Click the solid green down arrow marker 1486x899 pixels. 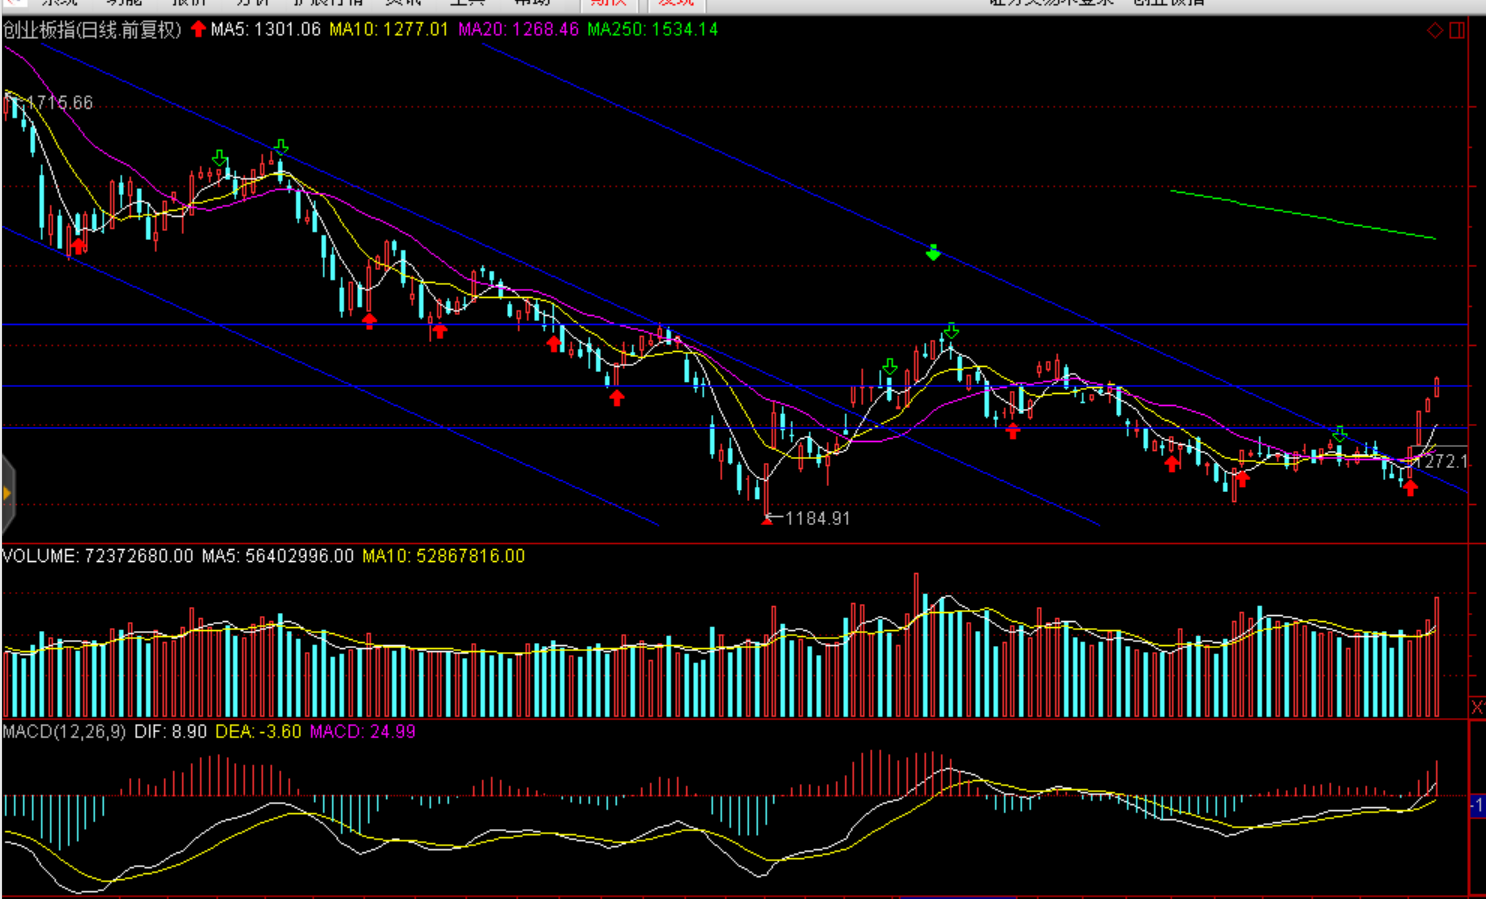click(x=933, y=253)
